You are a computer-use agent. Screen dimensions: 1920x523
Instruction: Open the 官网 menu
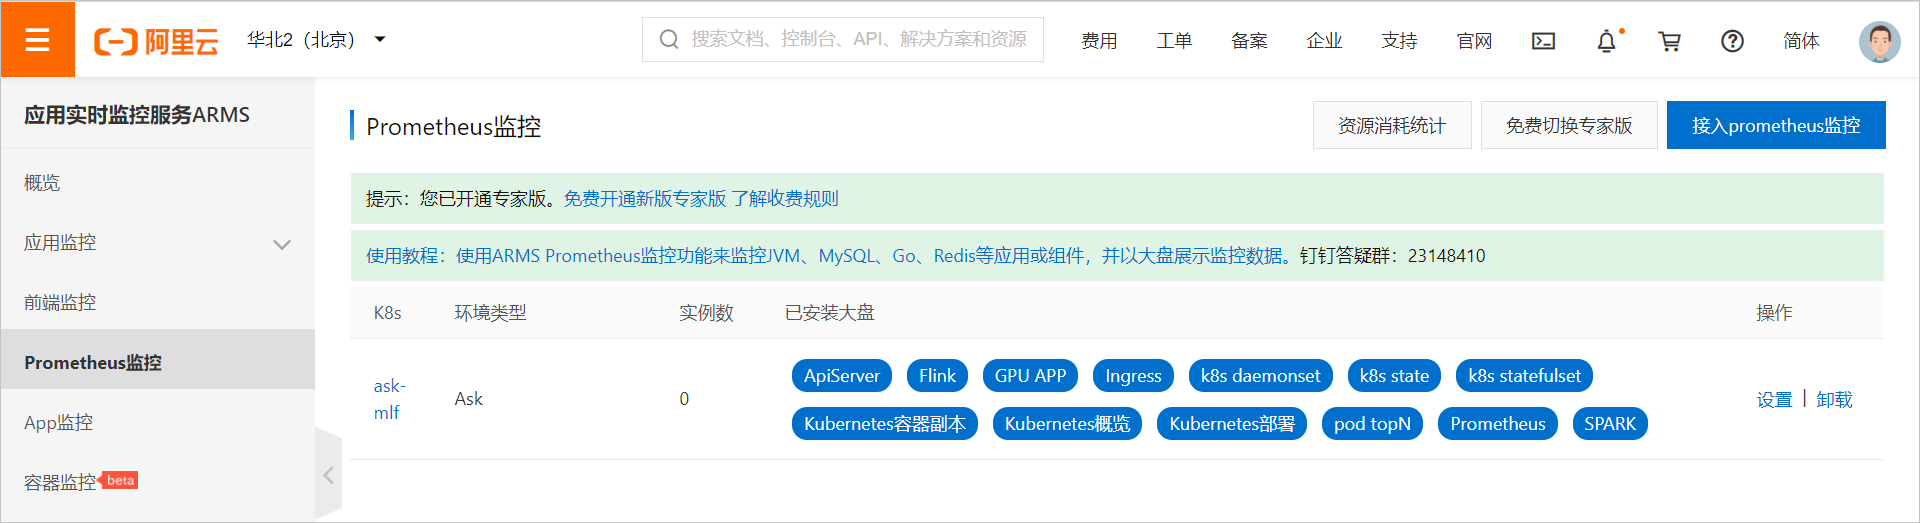[x=1474, y=41]
